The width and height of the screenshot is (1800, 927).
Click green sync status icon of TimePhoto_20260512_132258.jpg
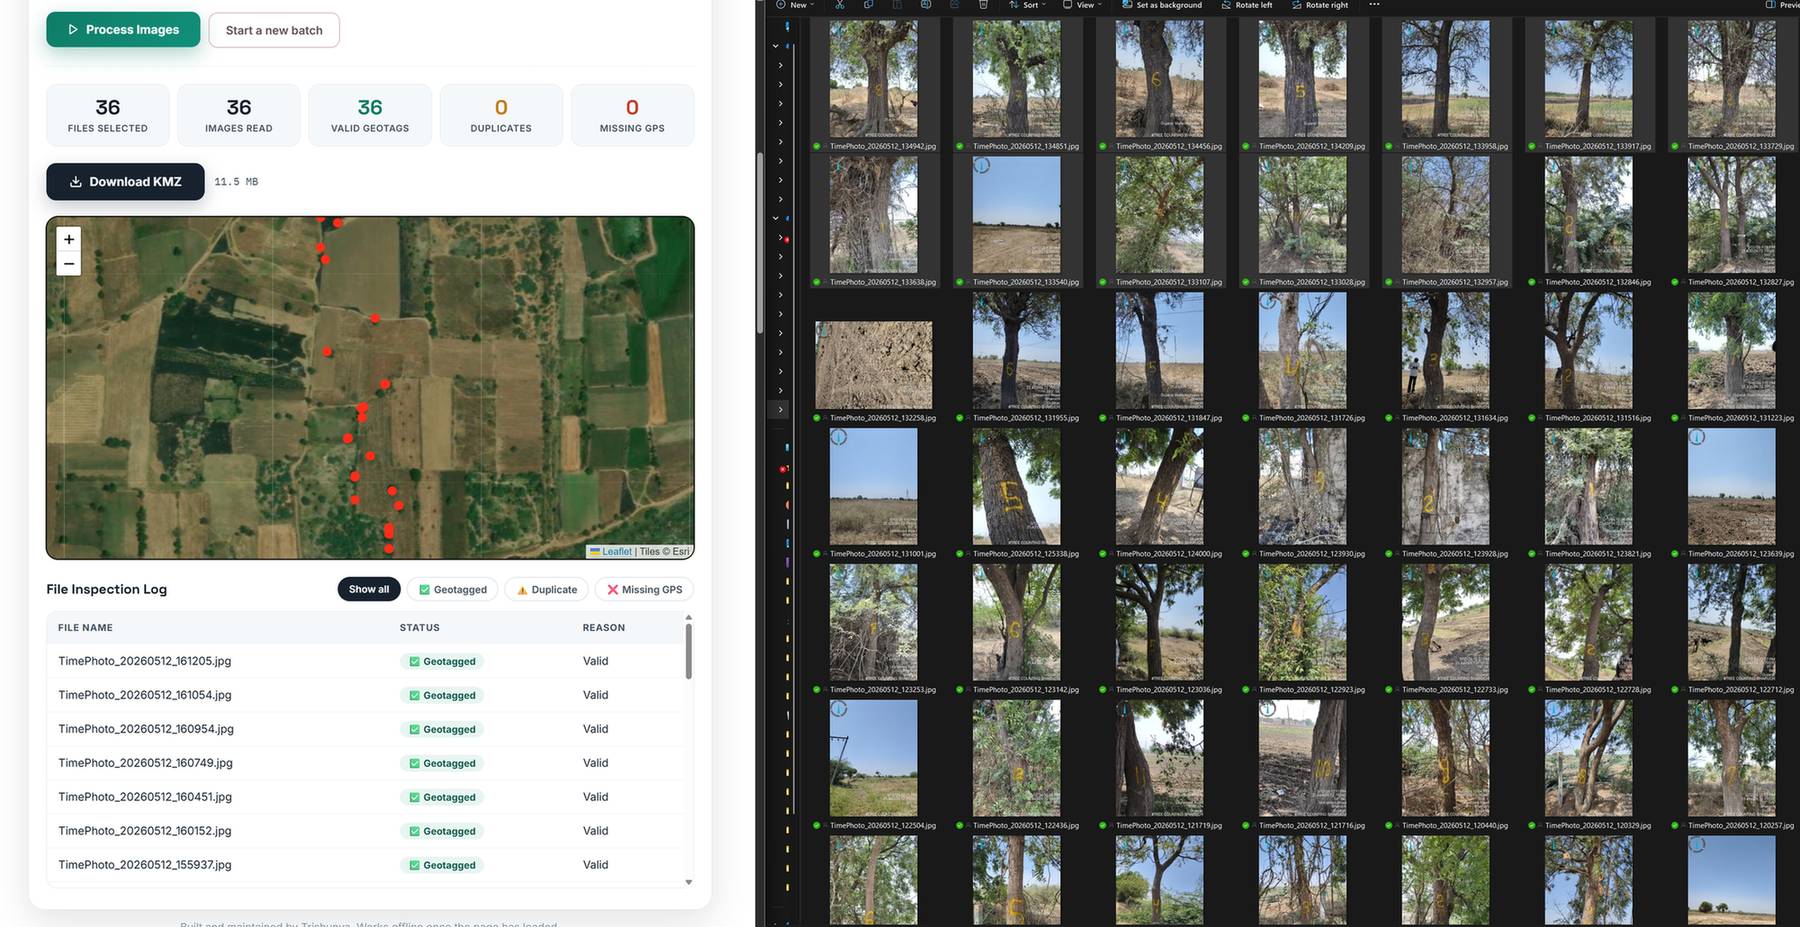(817, 418)
